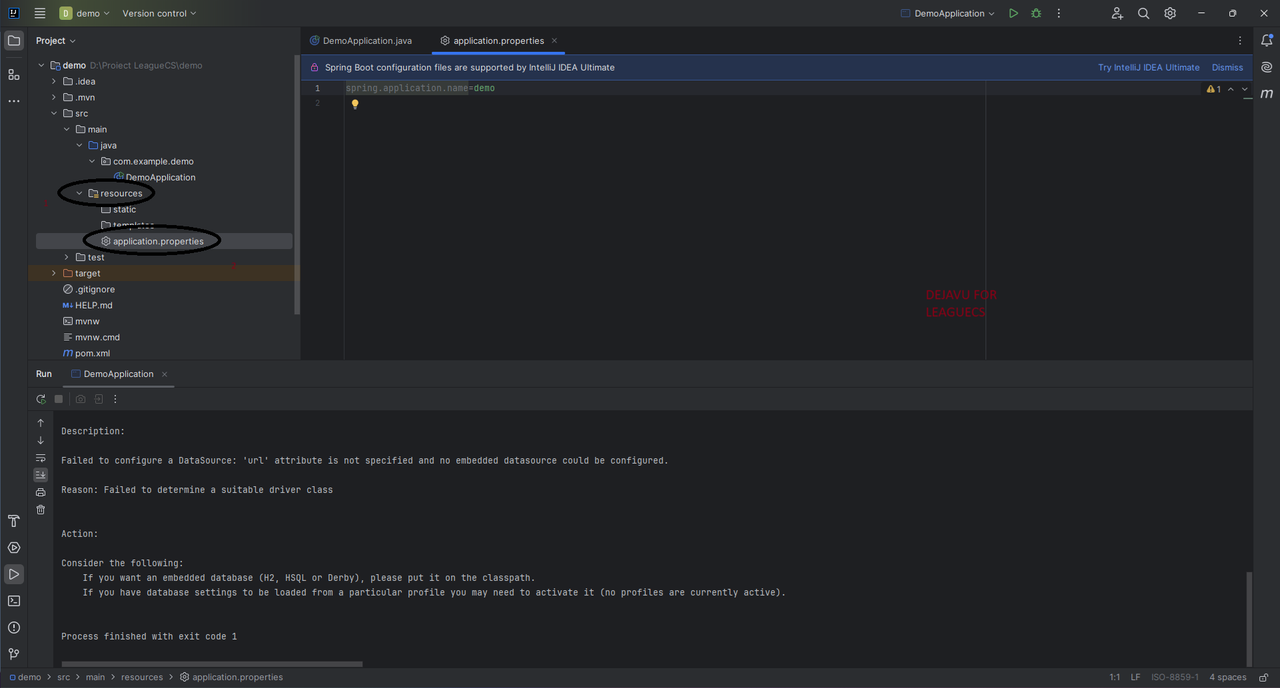This screenshot has width=1280, height=688.
Task: Open the Services tool window
Action: coord(14,548)
